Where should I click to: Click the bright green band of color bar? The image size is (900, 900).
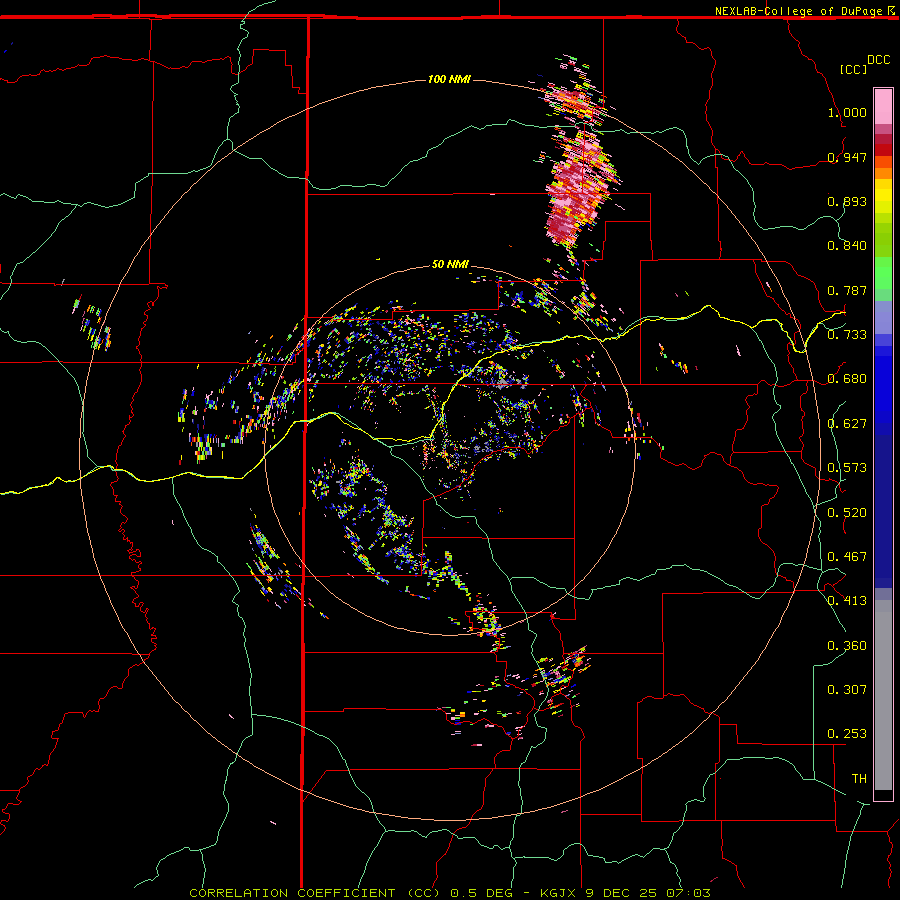(x=883, y=273)
